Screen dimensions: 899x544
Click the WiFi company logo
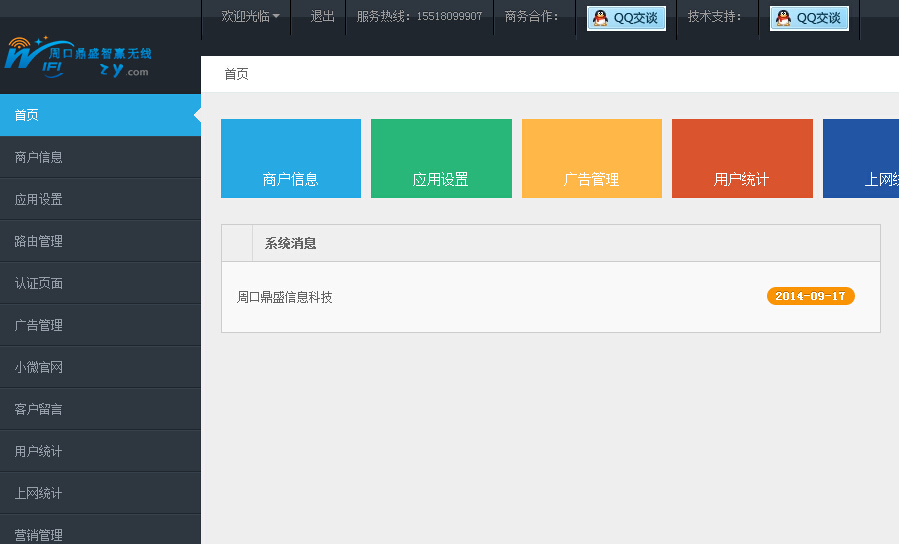pyautogui.click(x=78, y=57)
